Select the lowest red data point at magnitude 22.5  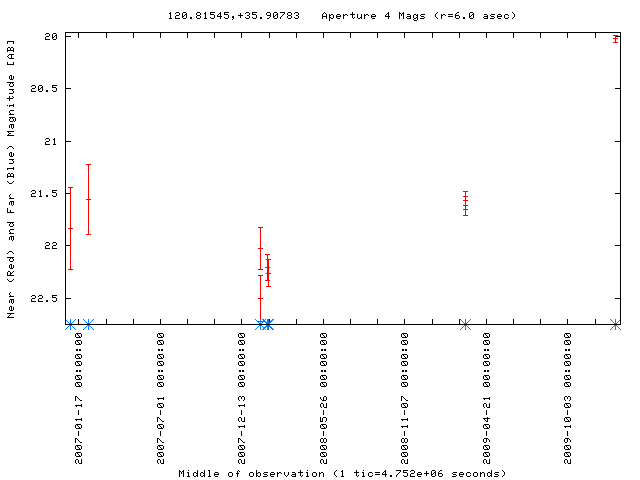click(x=260, y=299)
